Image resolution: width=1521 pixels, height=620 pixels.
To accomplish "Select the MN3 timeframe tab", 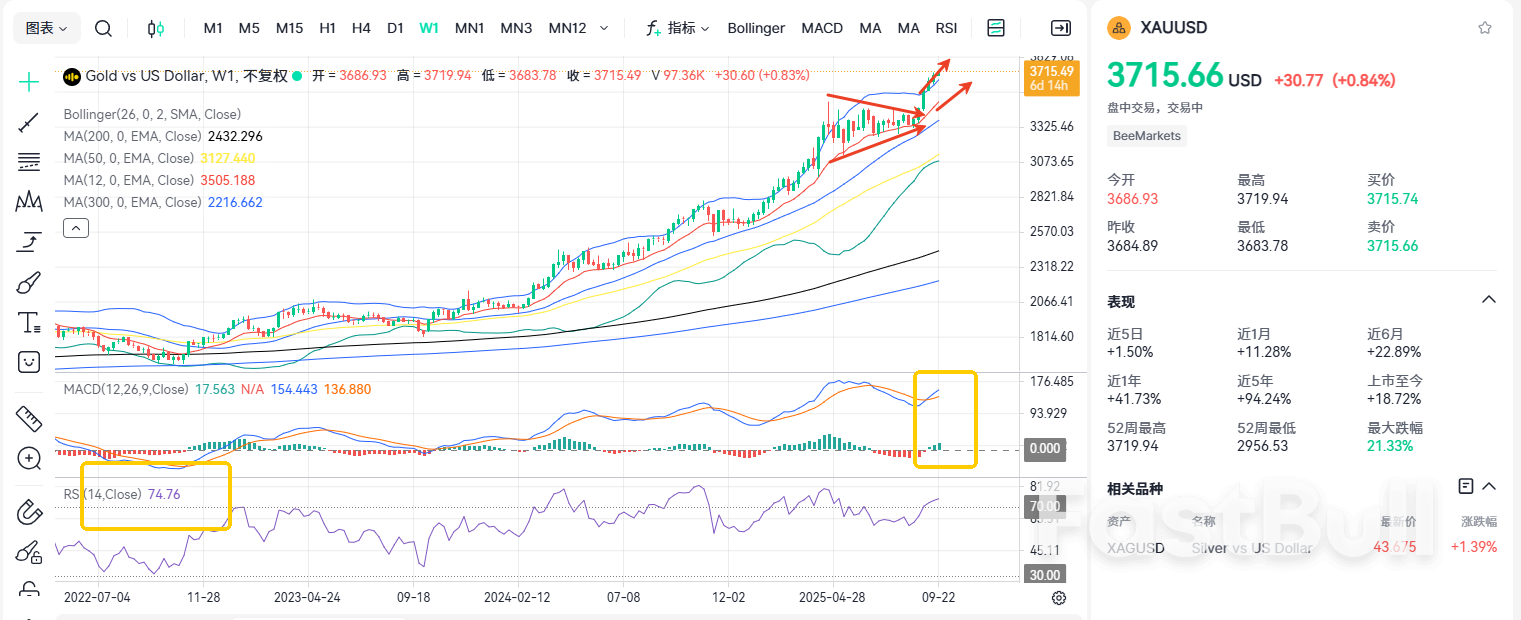I will [x=516, y=28].
